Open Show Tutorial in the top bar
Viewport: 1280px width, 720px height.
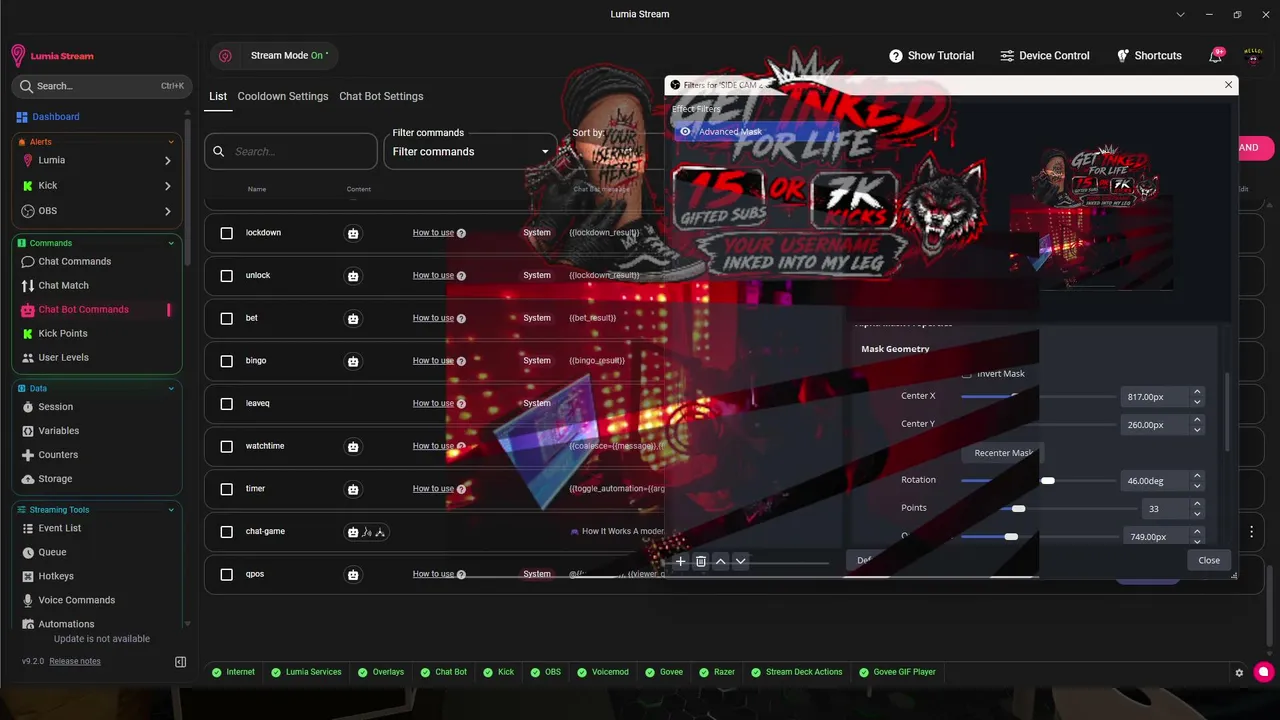click(x=931, y=56)
